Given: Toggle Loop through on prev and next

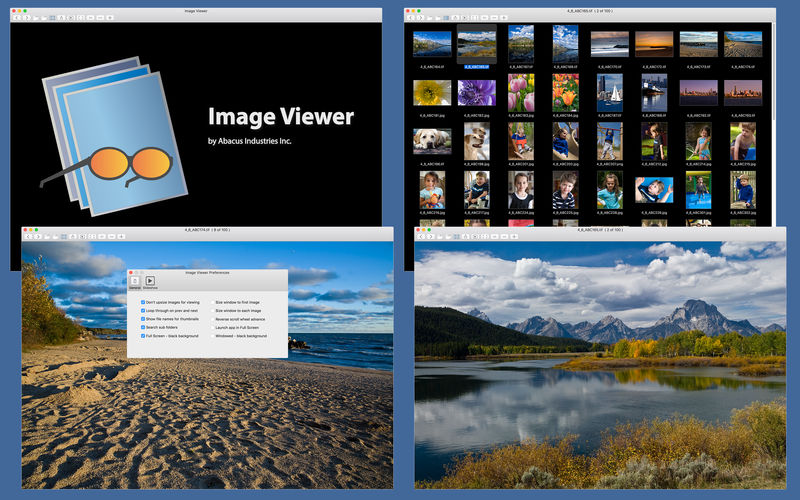Looking at the screenshot, I should pos(143,310).
